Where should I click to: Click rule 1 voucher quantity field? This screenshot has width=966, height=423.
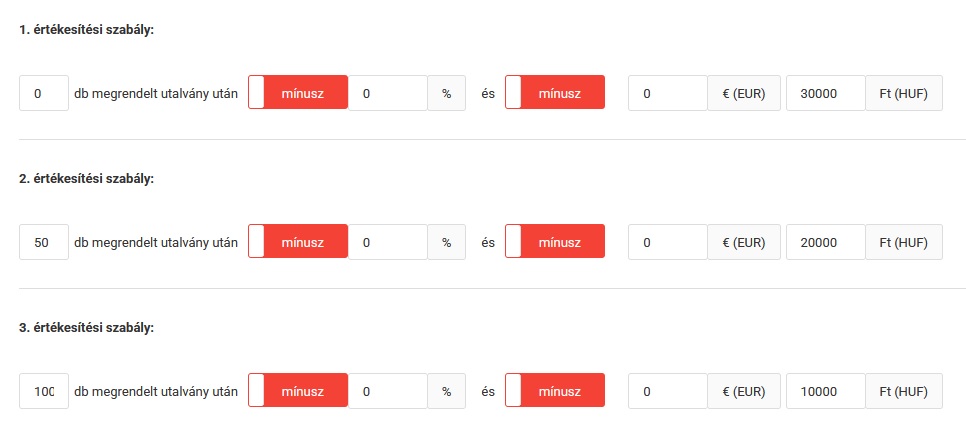point(44,93)
